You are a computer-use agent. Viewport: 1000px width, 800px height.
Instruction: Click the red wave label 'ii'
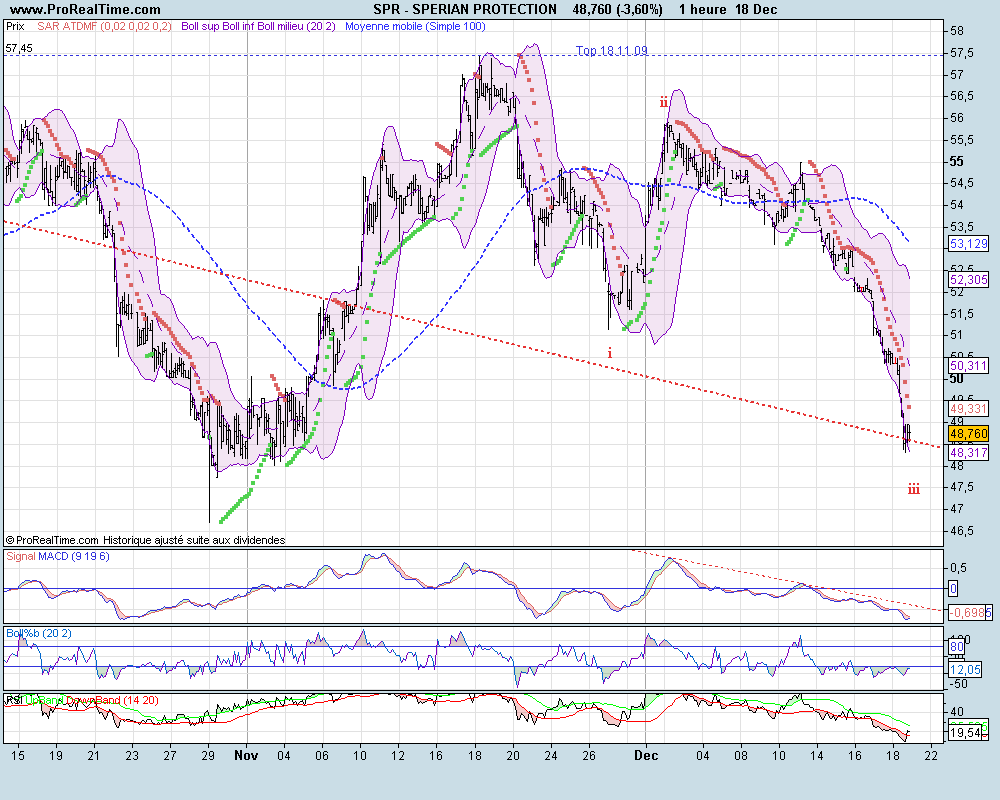[x=664, y=102]
